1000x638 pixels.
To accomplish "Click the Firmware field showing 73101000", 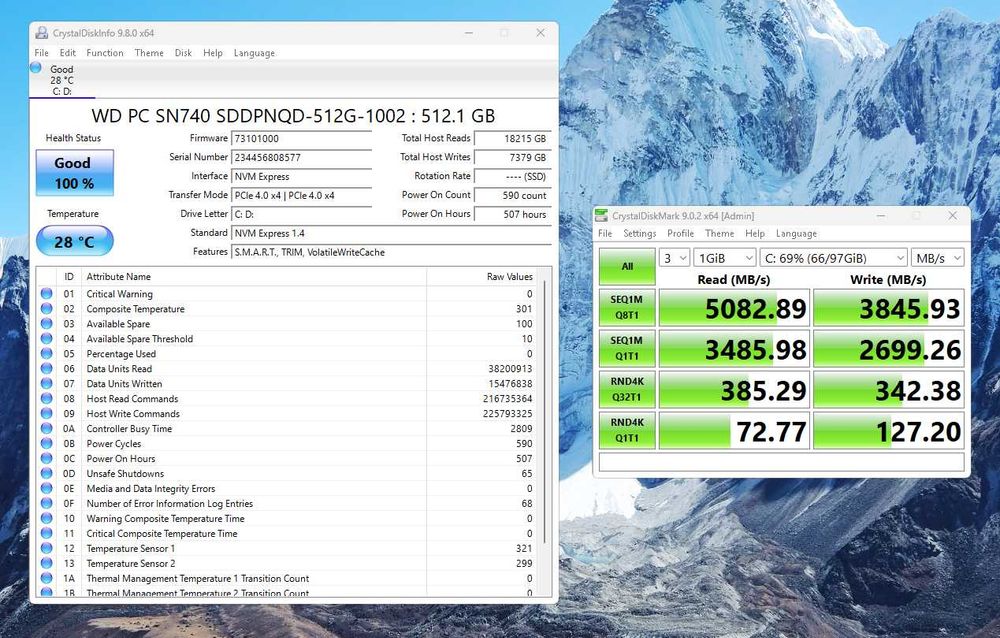I will coord(302,138).
